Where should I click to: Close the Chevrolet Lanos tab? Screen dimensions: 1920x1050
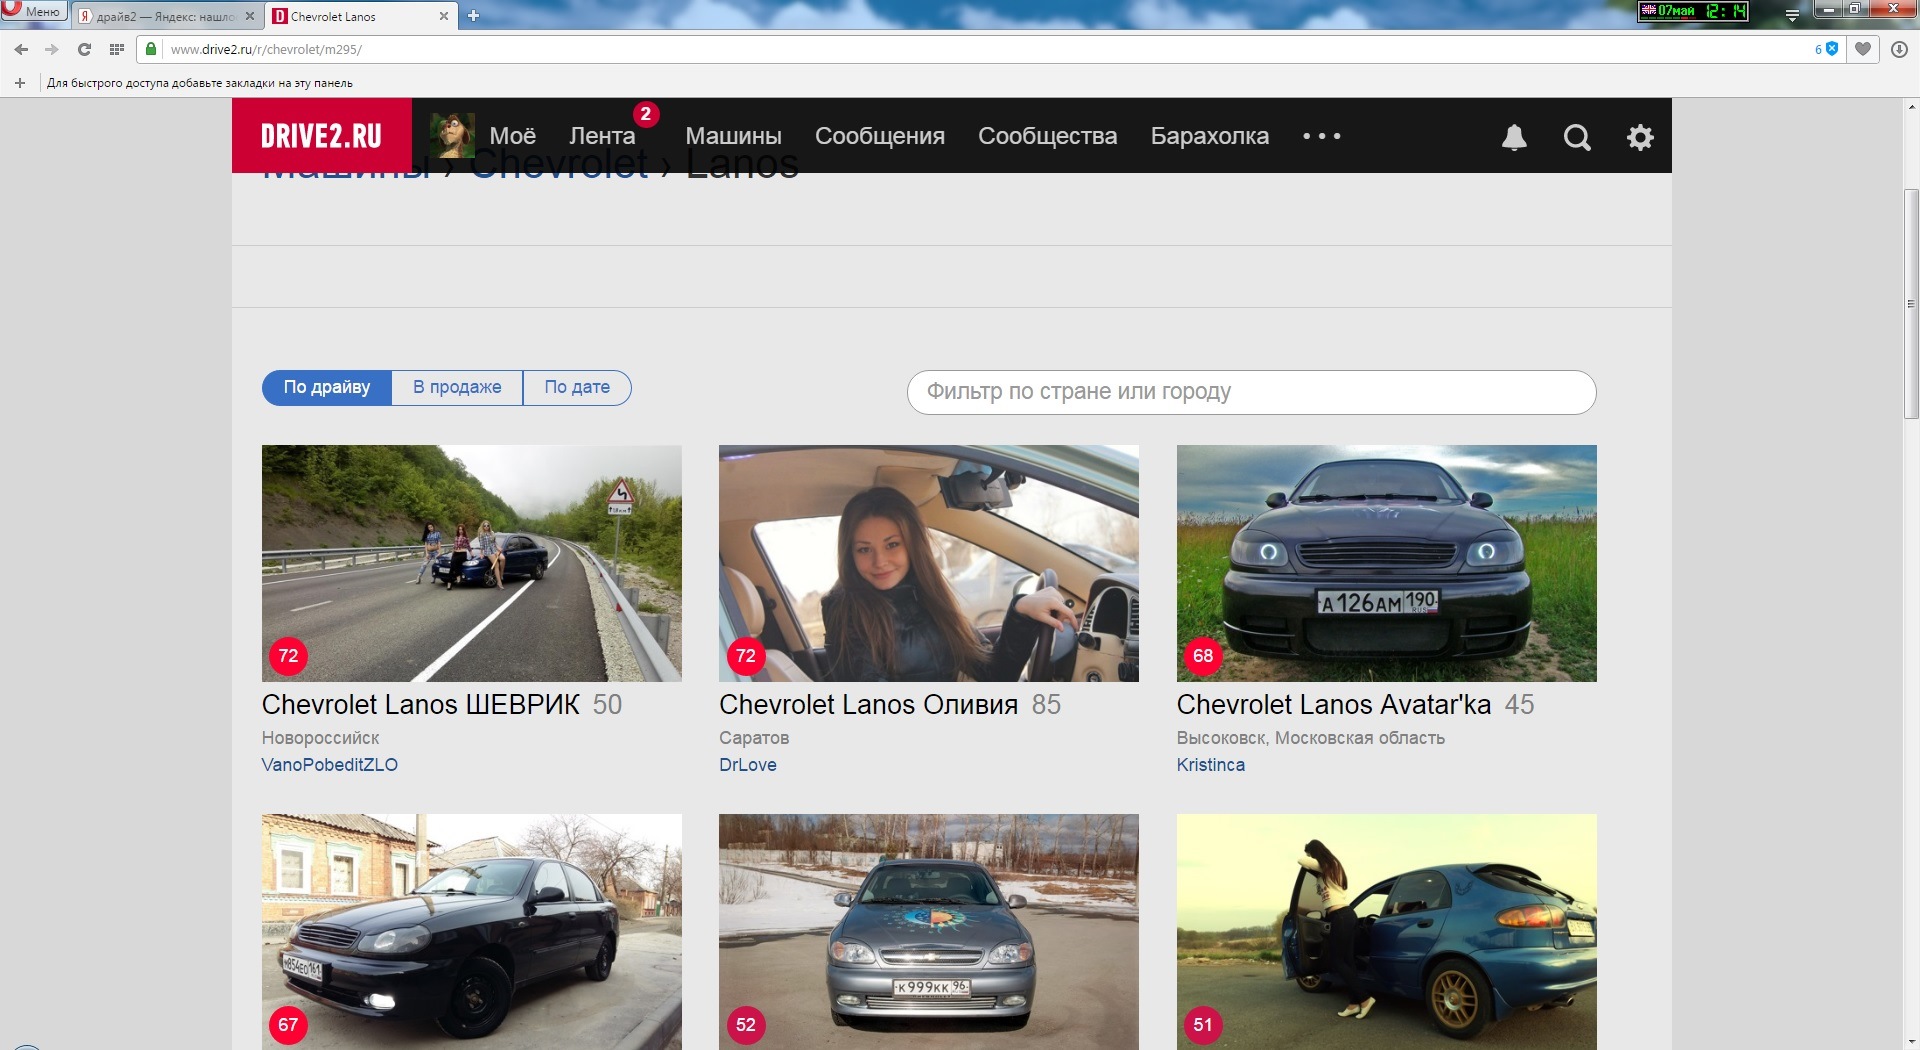coord(444,16)
